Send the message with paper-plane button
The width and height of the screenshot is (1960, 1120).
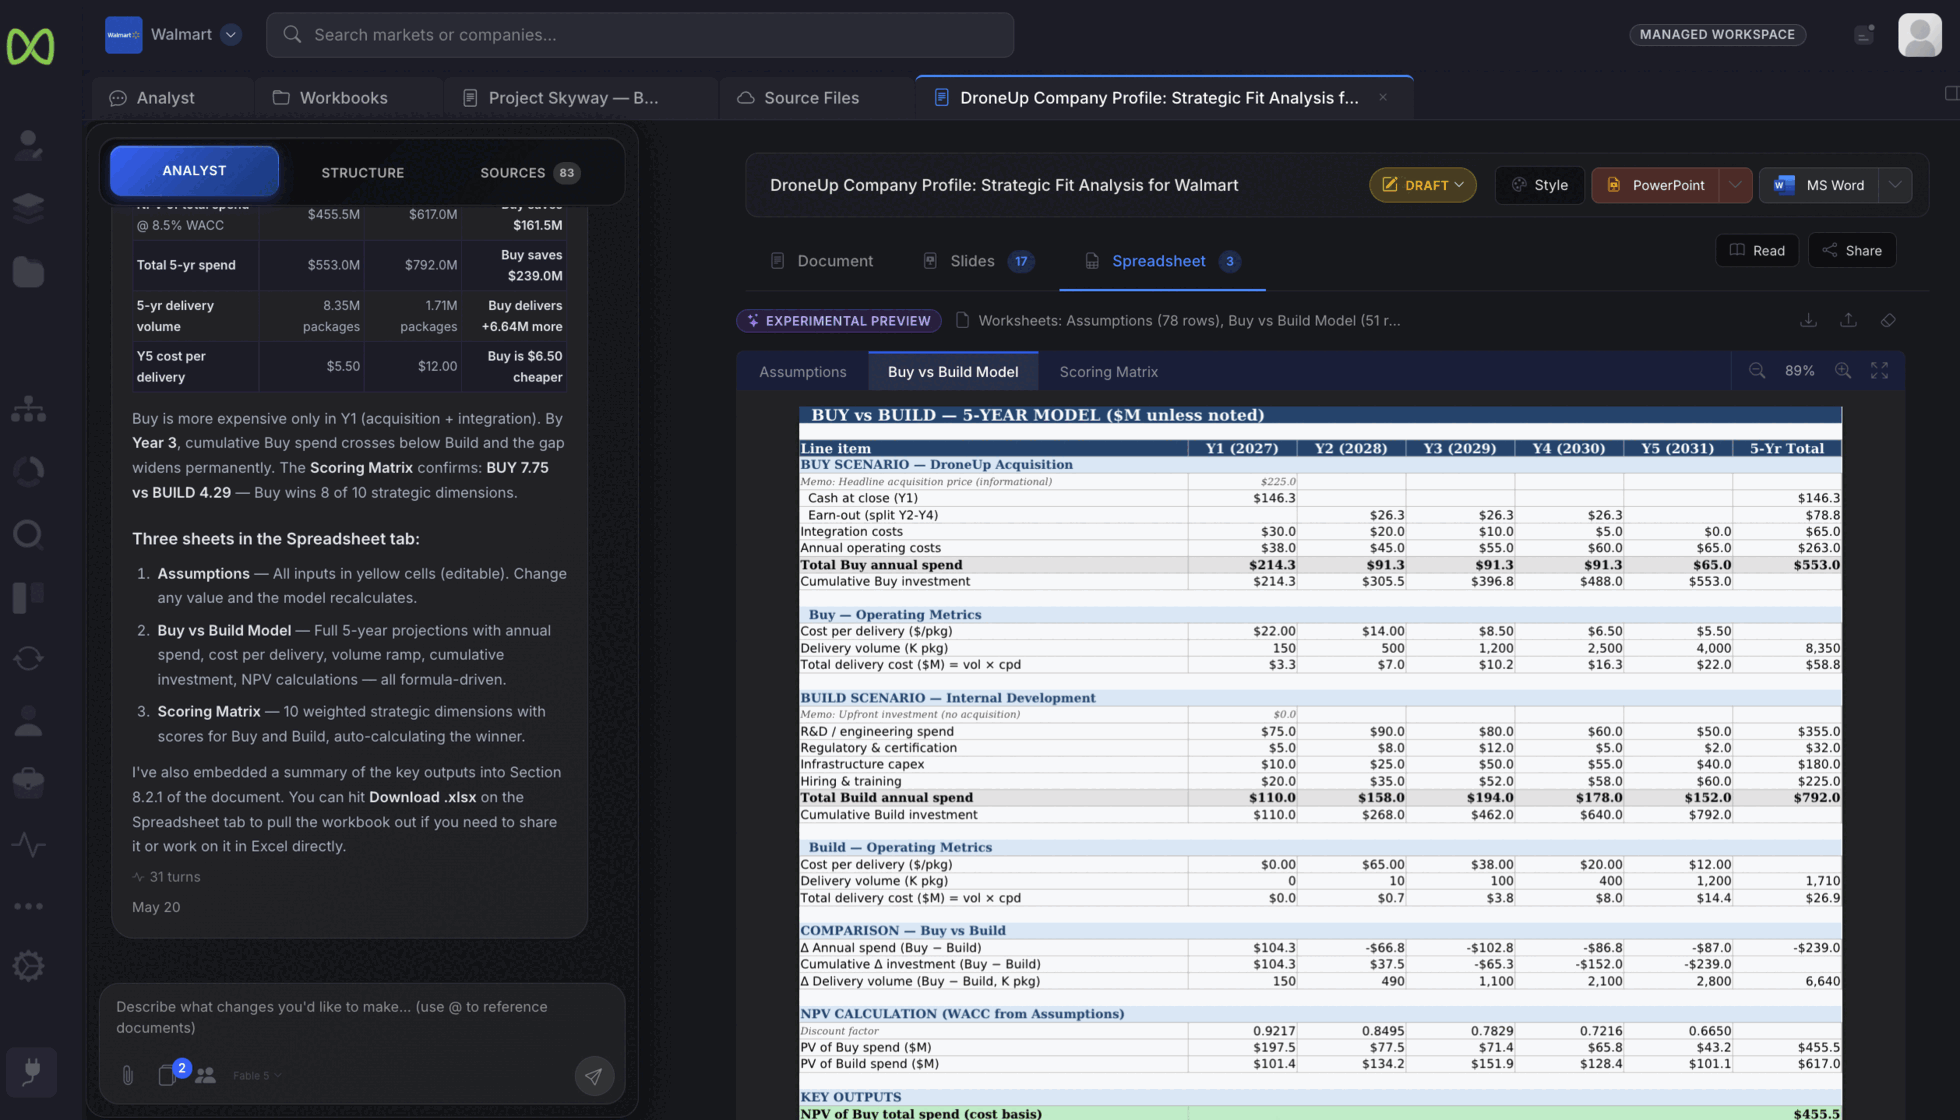click(594, 1076)
